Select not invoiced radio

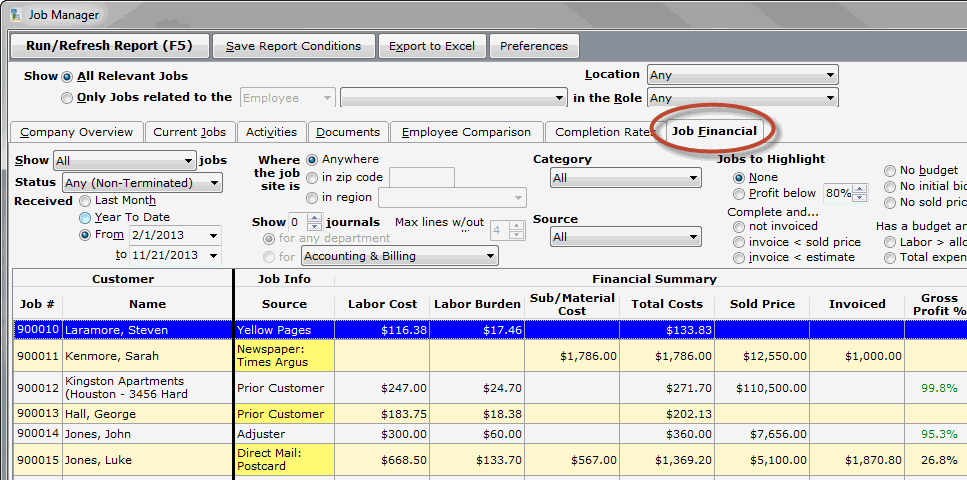[739, 227]
